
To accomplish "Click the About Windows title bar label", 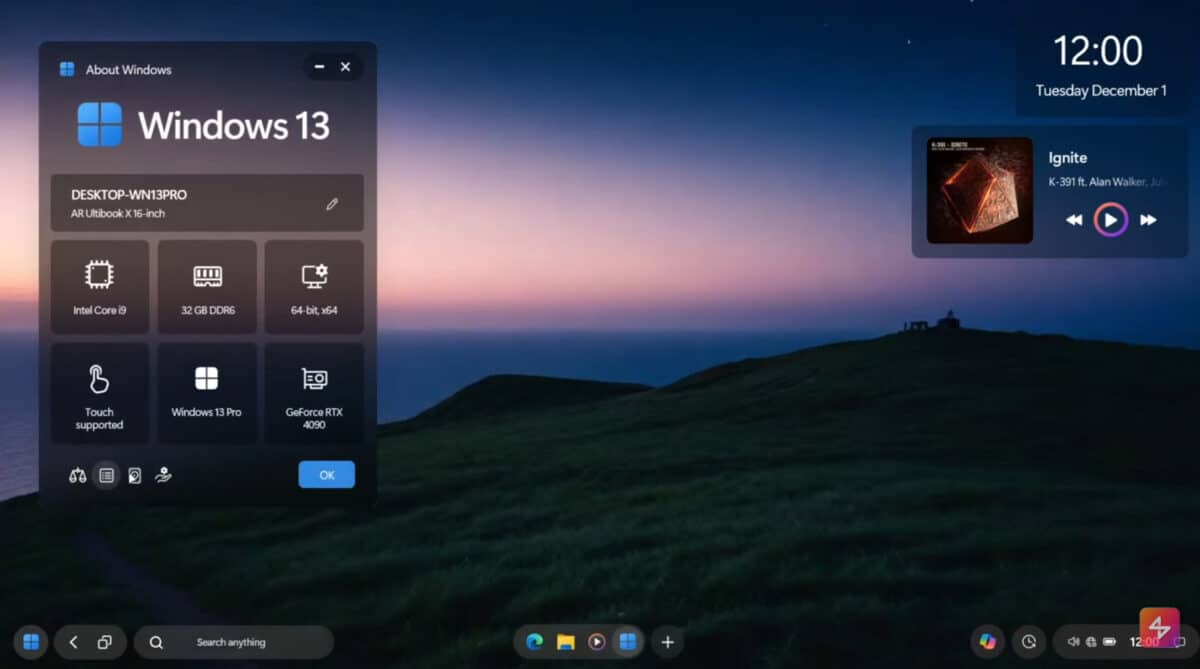I will [x=129, y=69].
